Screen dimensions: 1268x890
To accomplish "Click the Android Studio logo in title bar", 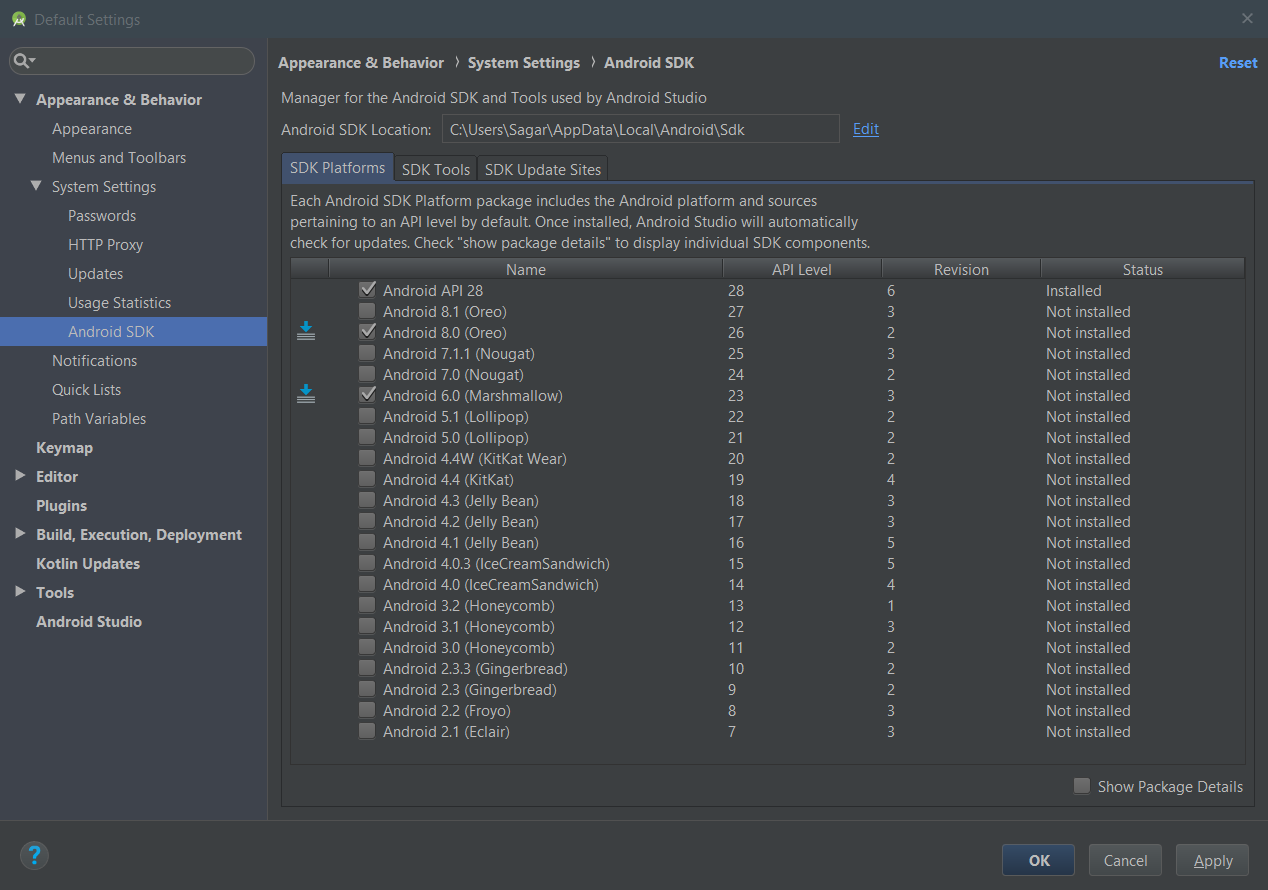I will 19,19.
